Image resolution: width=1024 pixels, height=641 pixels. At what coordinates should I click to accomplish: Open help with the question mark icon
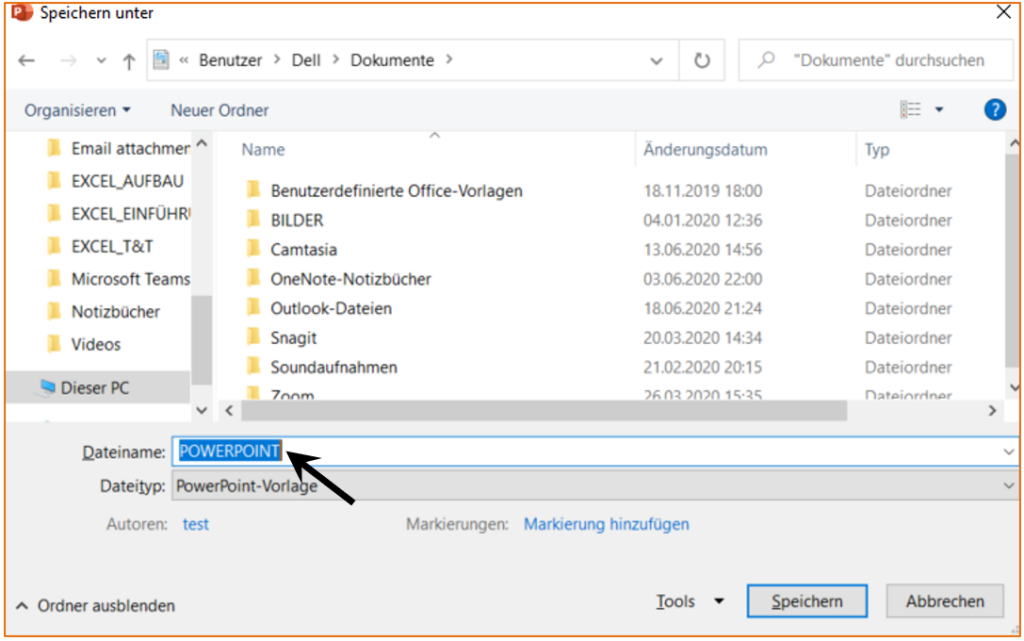coord(995,109)
